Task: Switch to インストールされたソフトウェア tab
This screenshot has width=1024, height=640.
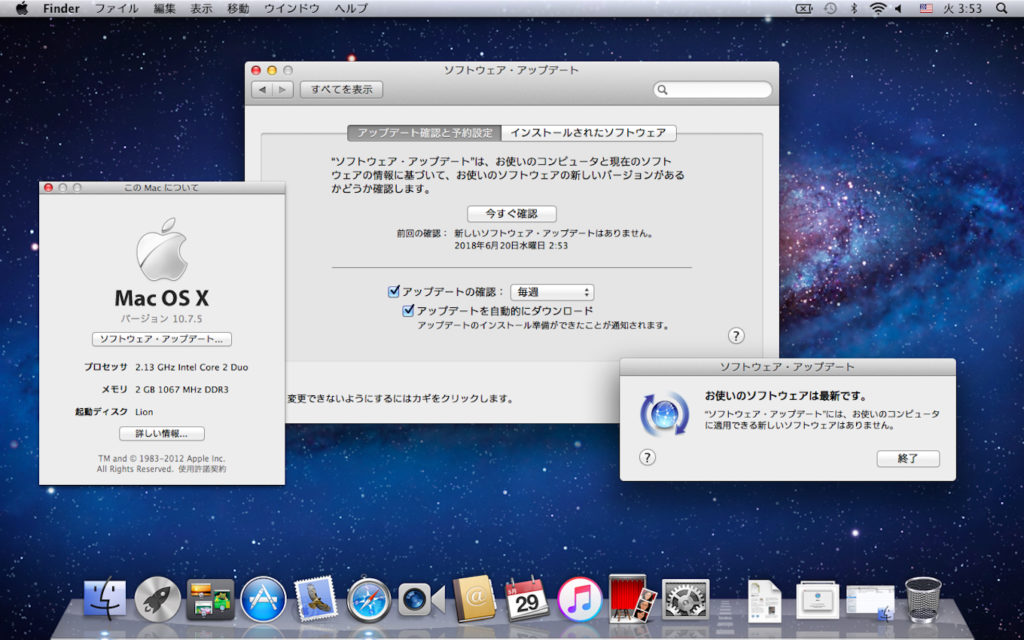Action: pos(588,133)
